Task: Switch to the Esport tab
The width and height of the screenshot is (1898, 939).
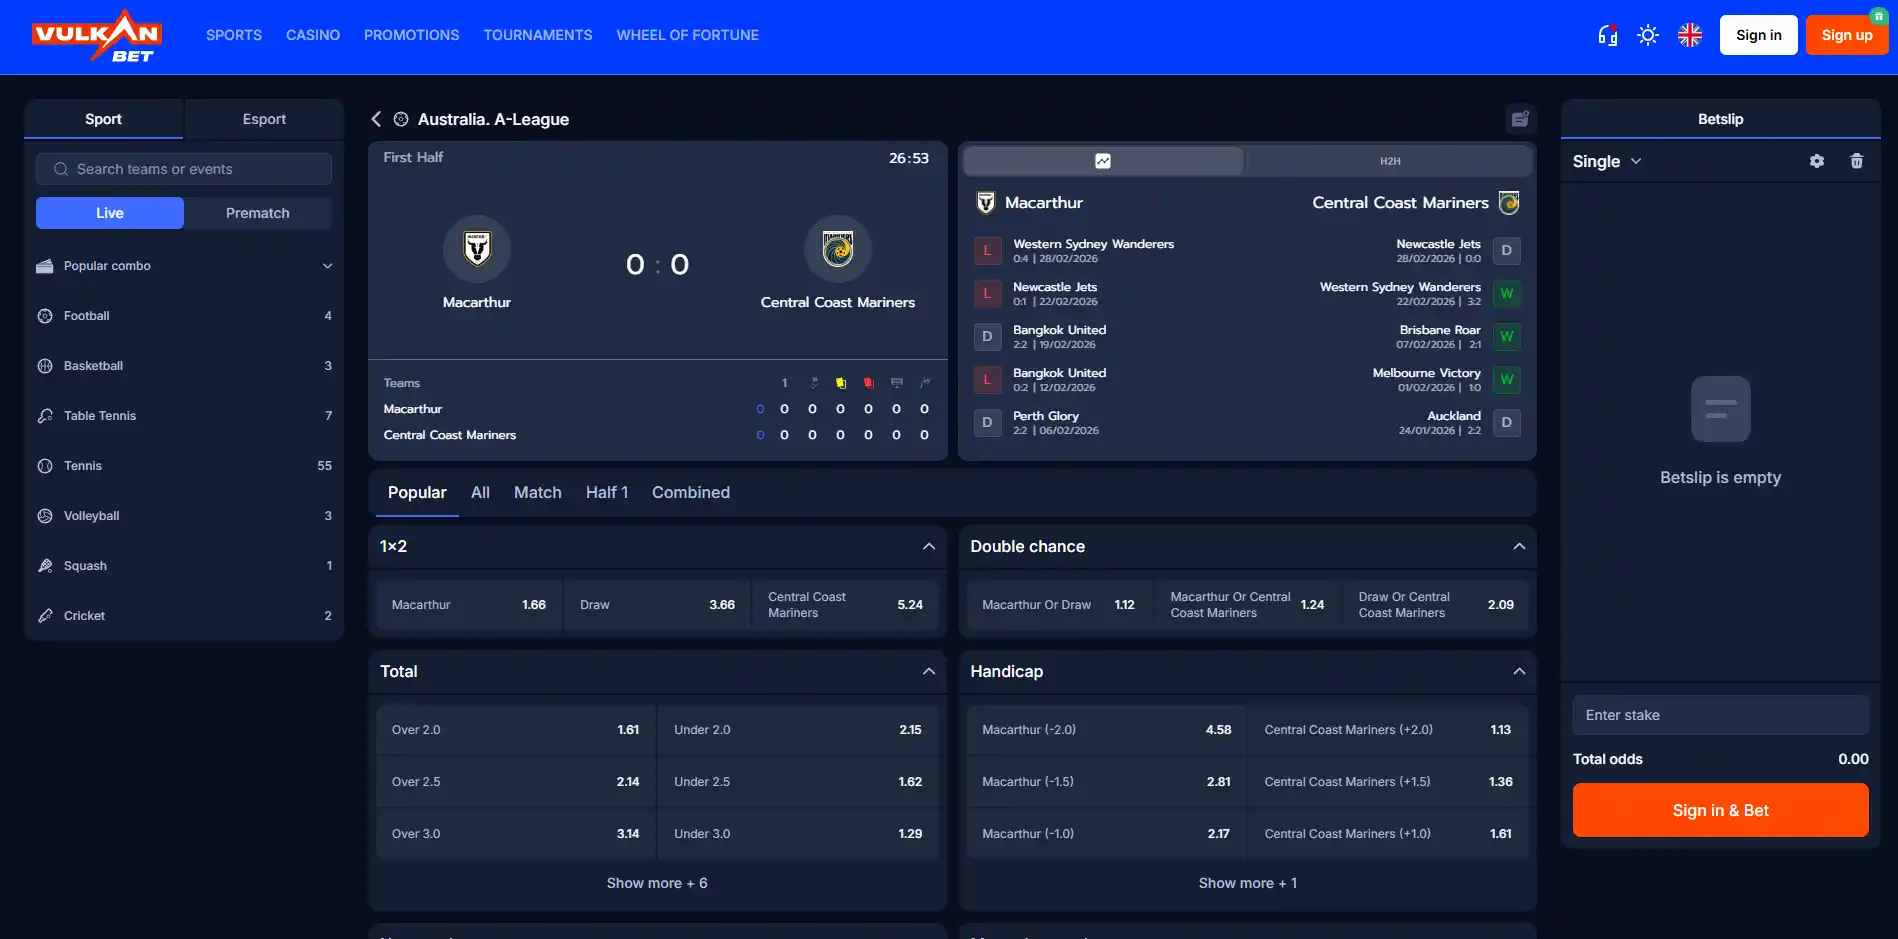Action: tap(264, 119)
